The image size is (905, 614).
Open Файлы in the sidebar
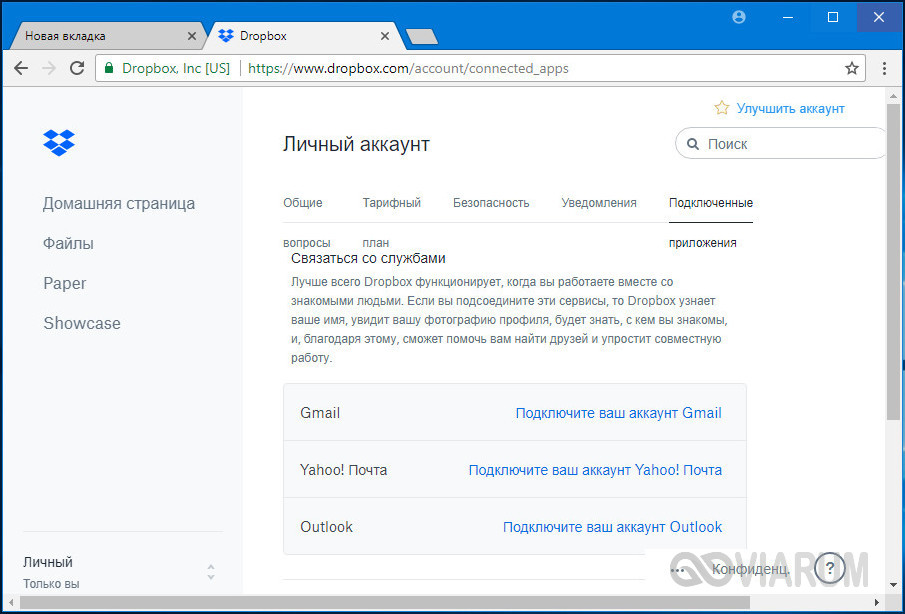(x=68, y=243)
